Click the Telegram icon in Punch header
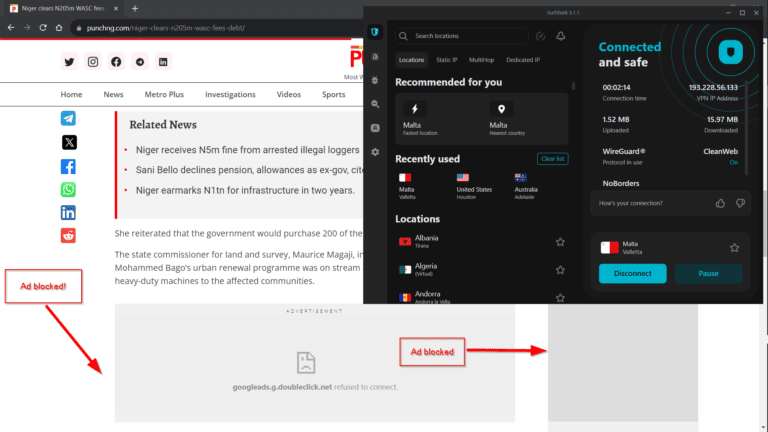The width and height of the screenshot is (768, 432). coord(140,62)
